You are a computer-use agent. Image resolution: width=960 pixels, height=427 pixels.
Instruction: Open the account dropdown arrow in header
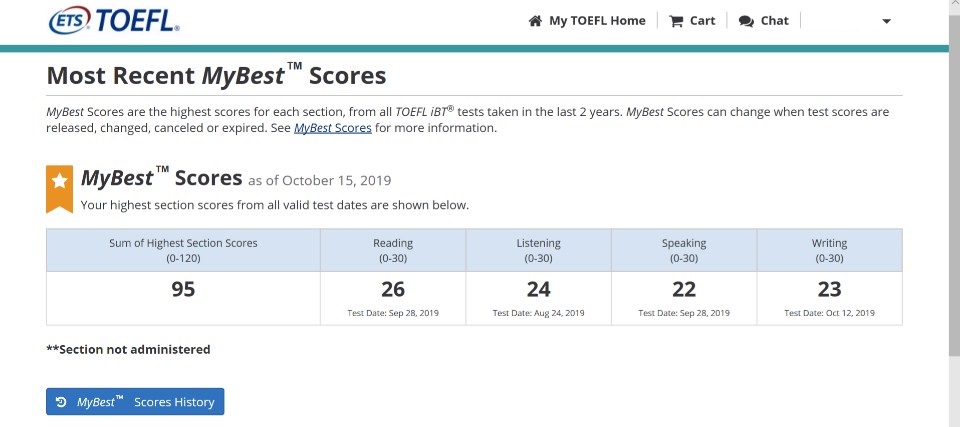coord(886,21)
